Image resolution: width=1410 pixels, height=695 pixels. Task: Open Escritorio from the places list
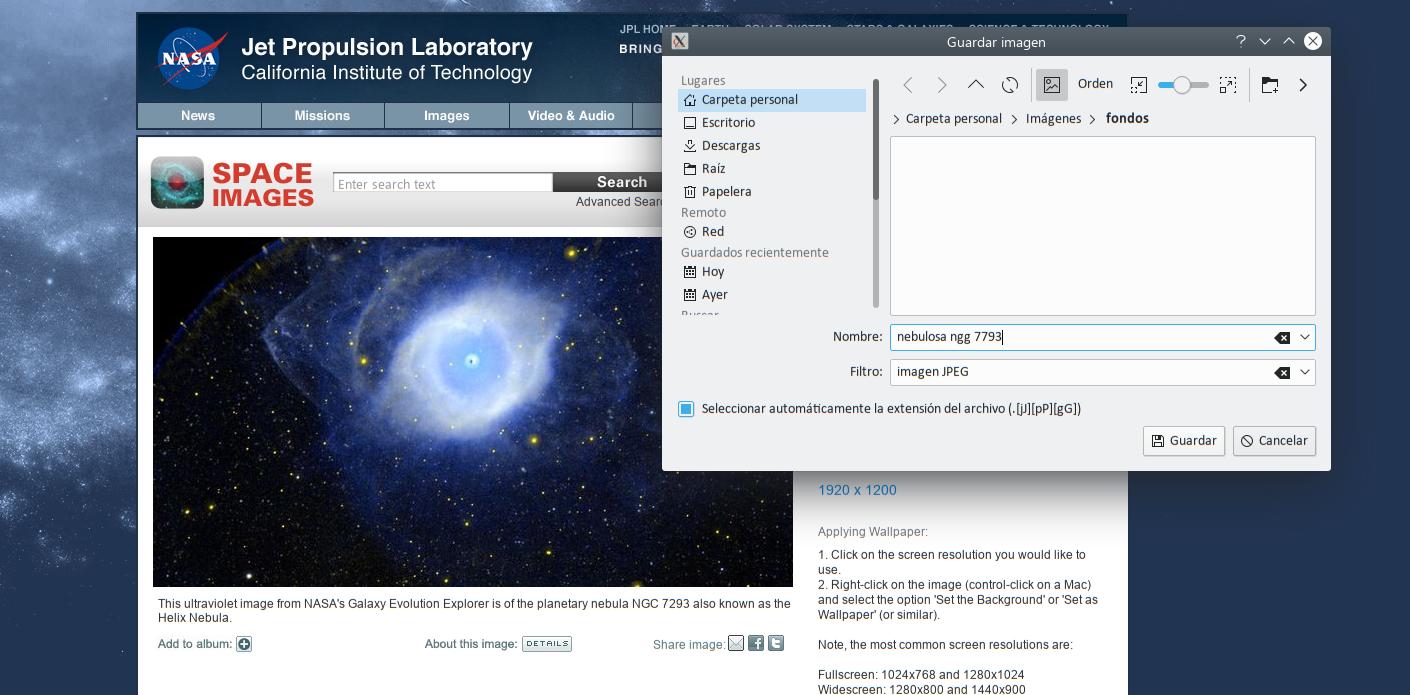pyautogui.click(x=772, y=123)
